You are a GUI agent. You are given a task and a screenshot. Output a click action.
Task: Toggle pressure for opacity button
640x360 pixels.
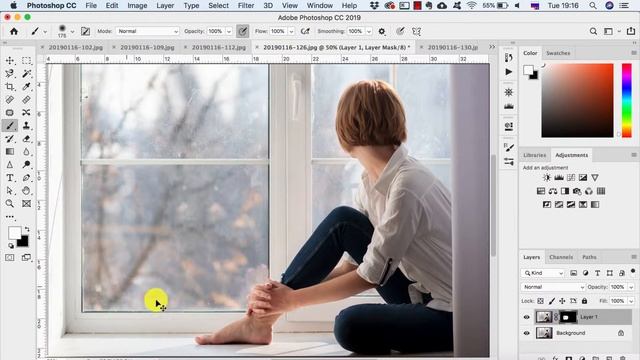(242, 31)
